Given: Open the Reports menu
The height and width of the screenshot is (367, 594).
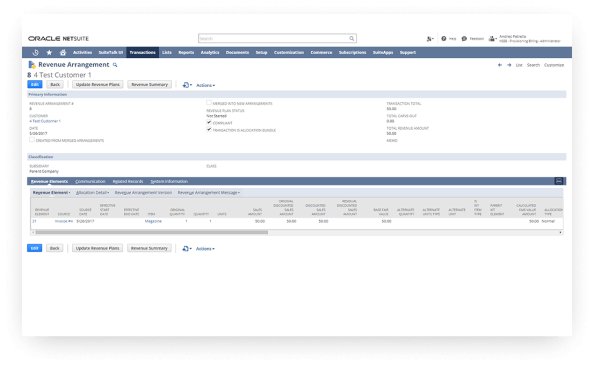Looking at the screenshot, I should [x=186, y=53].
